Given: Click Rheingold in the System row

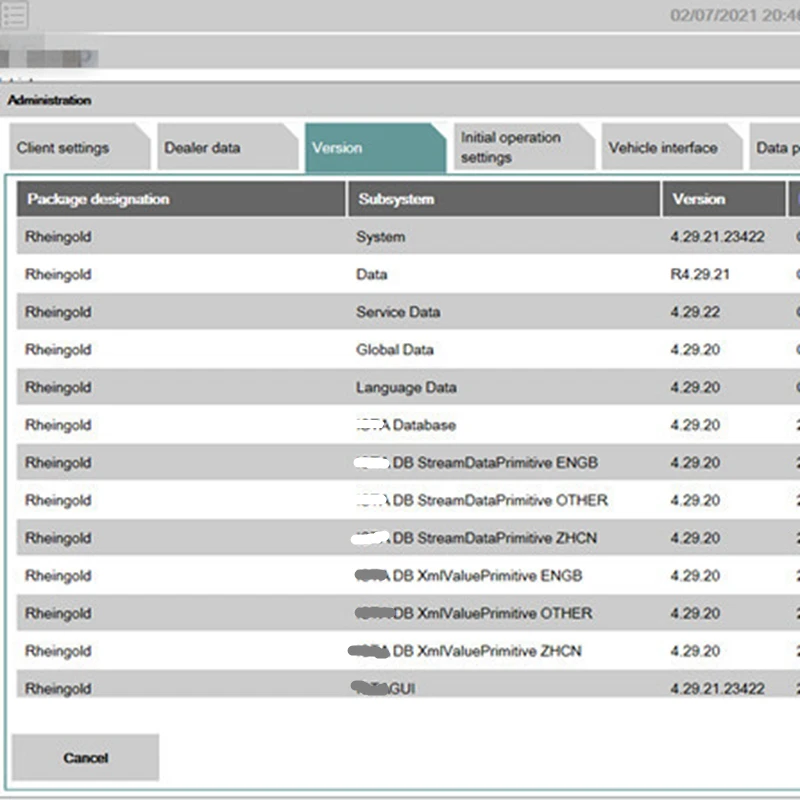Looking at the screenshot, I should coord(58,237).
